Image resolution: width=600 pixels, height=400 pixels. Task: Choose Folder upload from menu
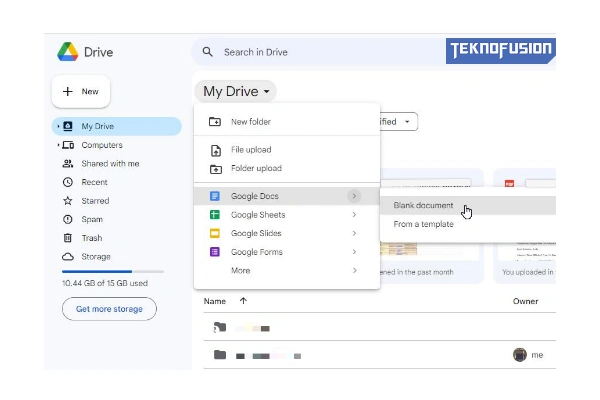click(x=287, y=168)
